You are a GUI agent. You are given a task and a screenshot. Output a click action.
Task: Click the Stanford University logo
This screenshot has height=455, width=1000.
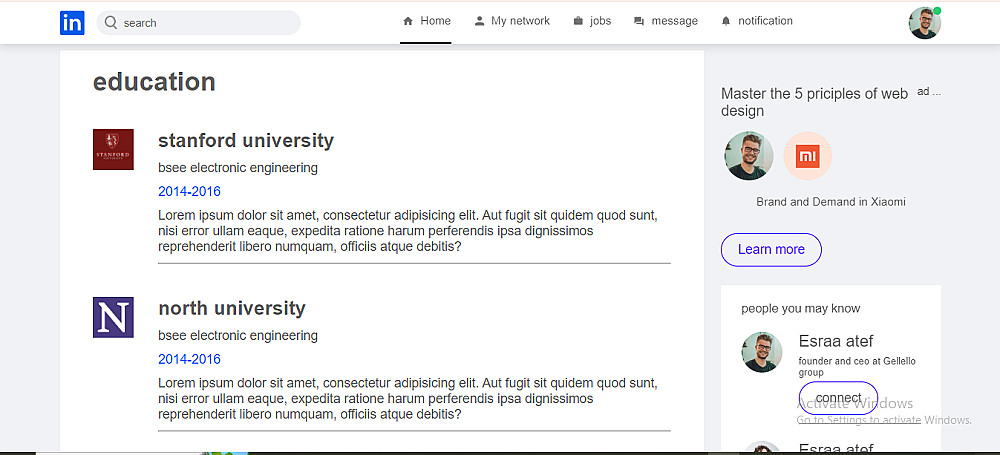pos(113,149)
